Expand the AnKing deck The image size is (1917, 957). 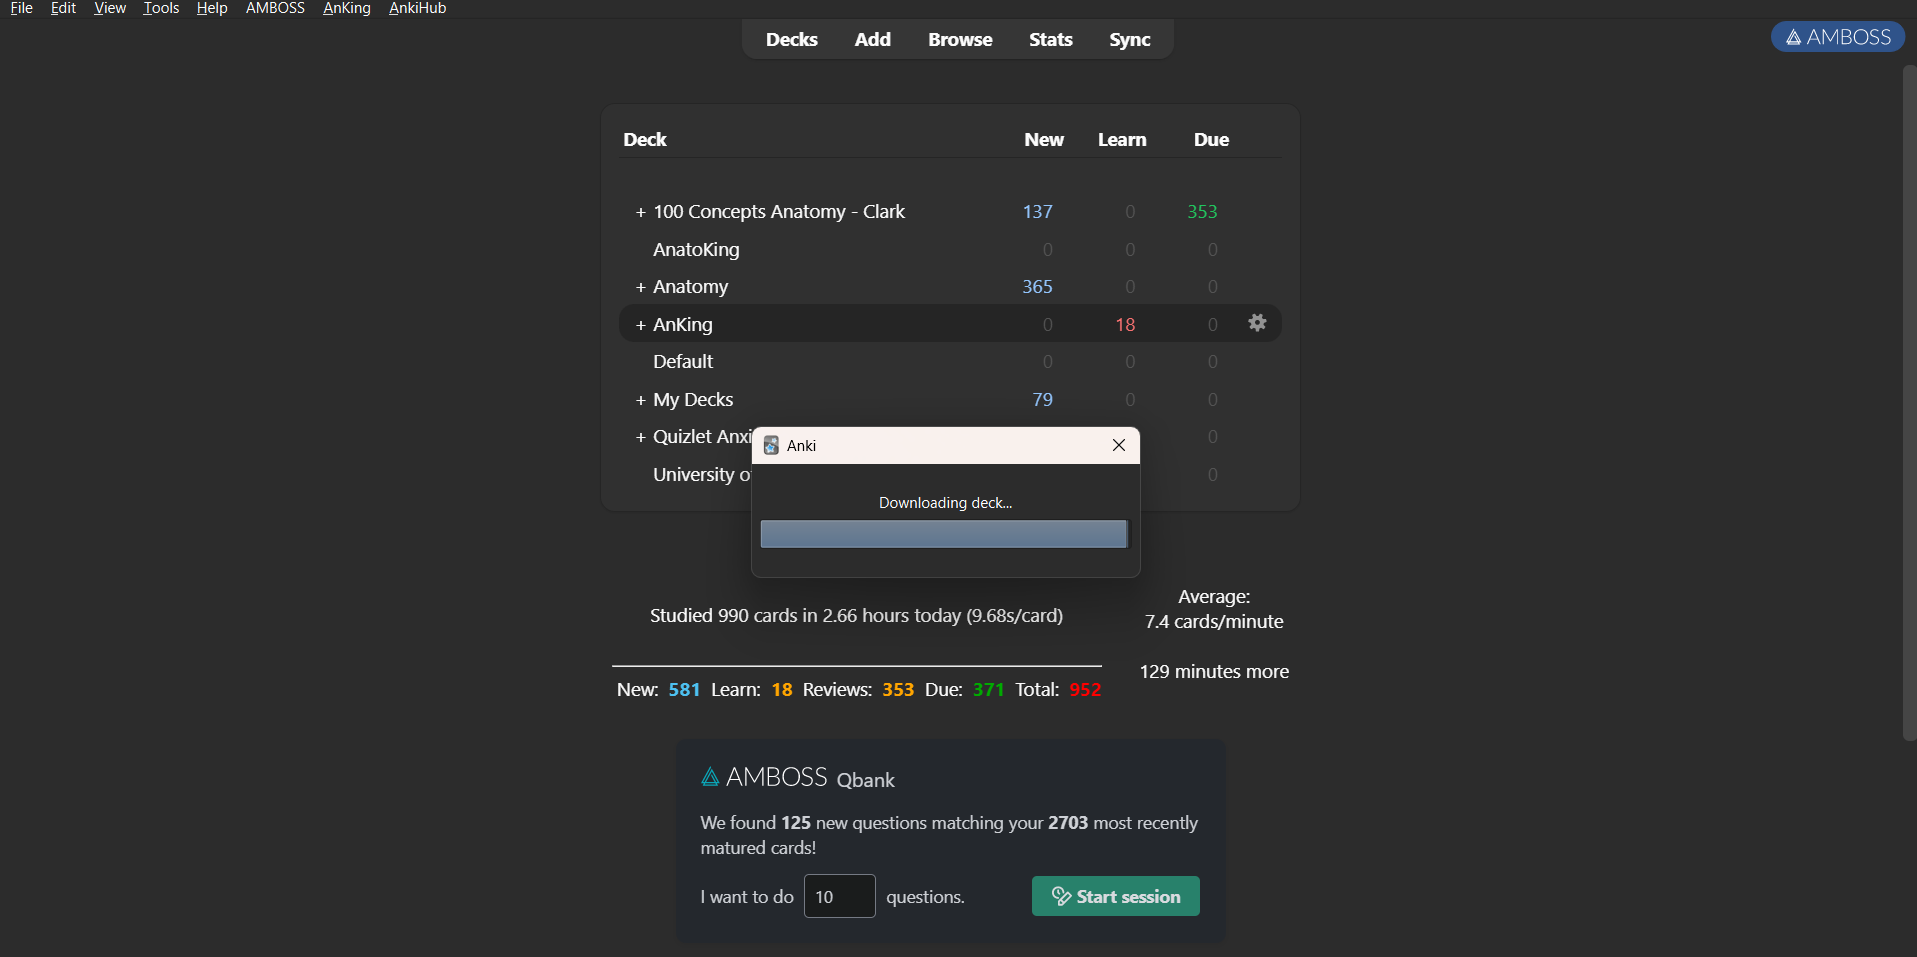(641, 325)
